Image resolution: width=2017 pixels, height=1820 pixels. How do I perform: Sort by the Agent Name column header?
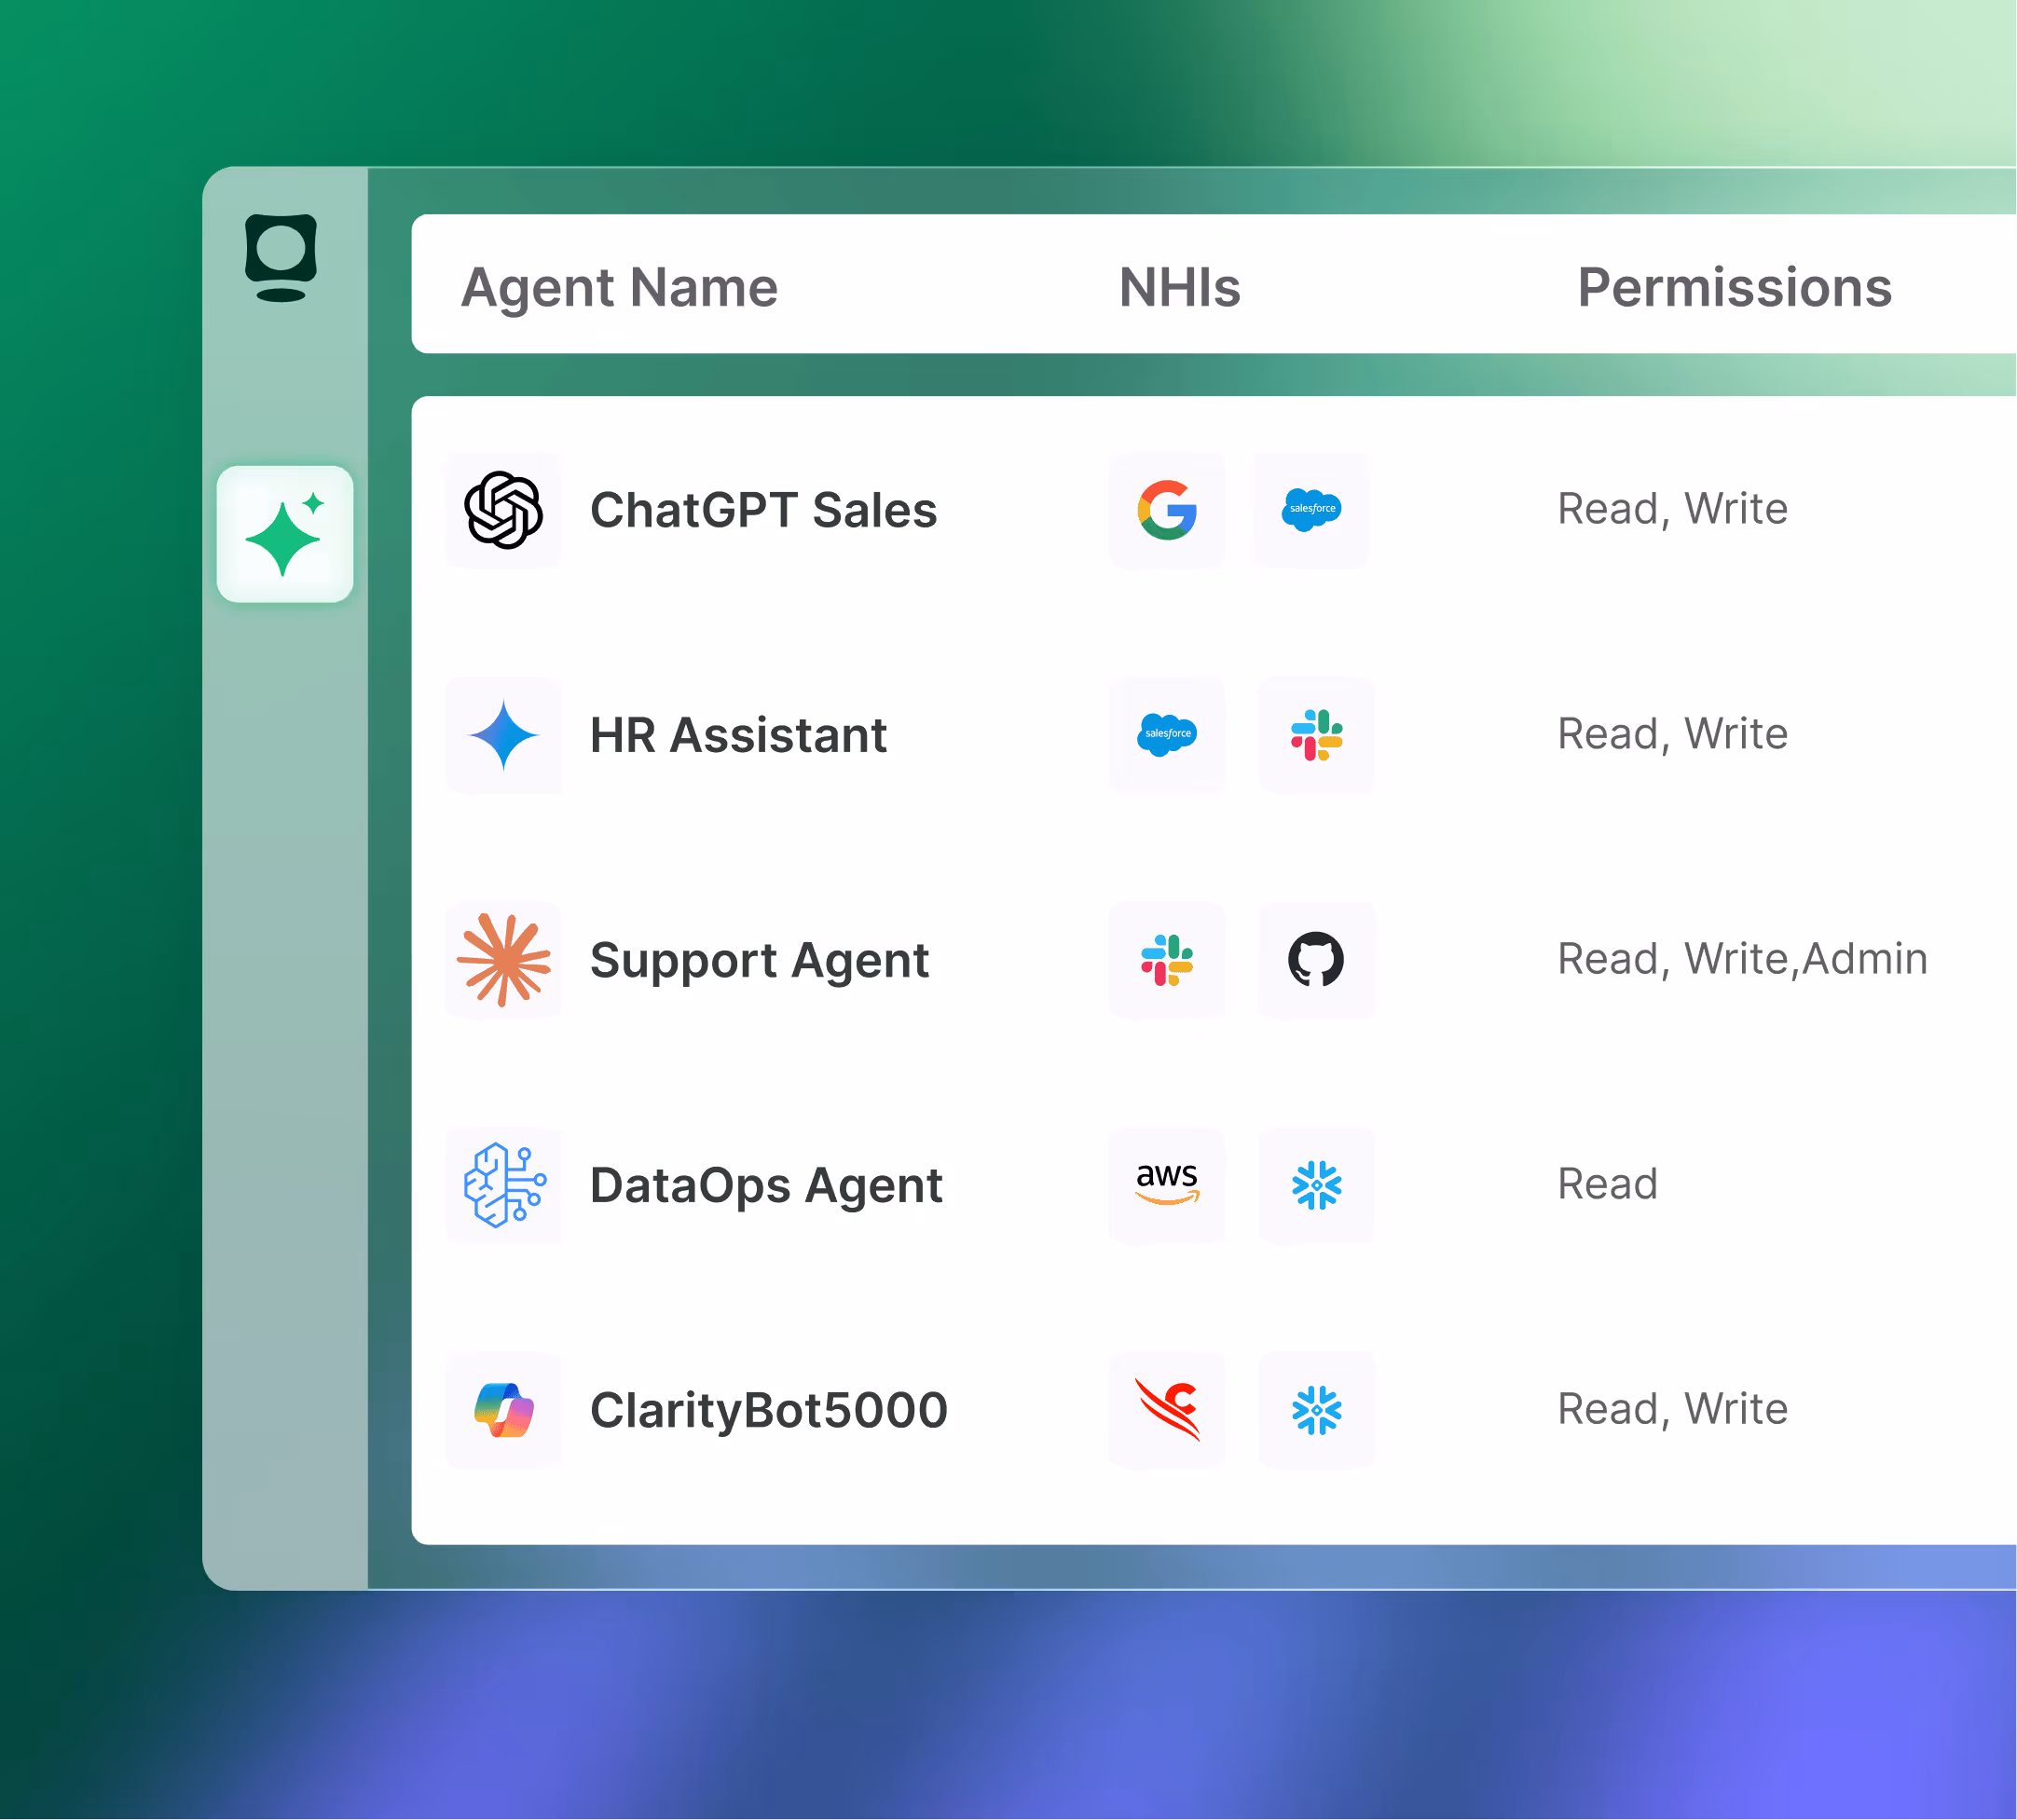tap(619, 288)
